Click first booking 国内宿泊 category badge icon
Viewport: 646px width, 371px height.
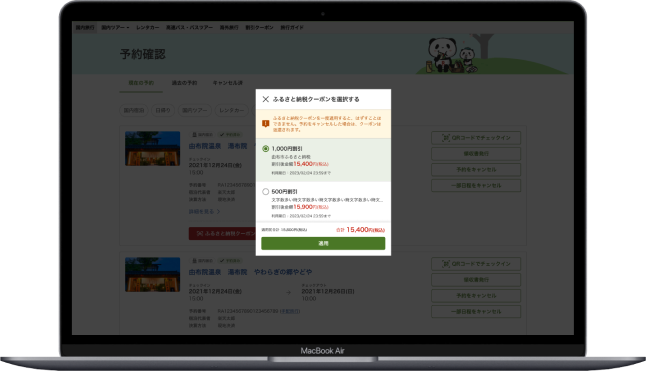[194, 135]
